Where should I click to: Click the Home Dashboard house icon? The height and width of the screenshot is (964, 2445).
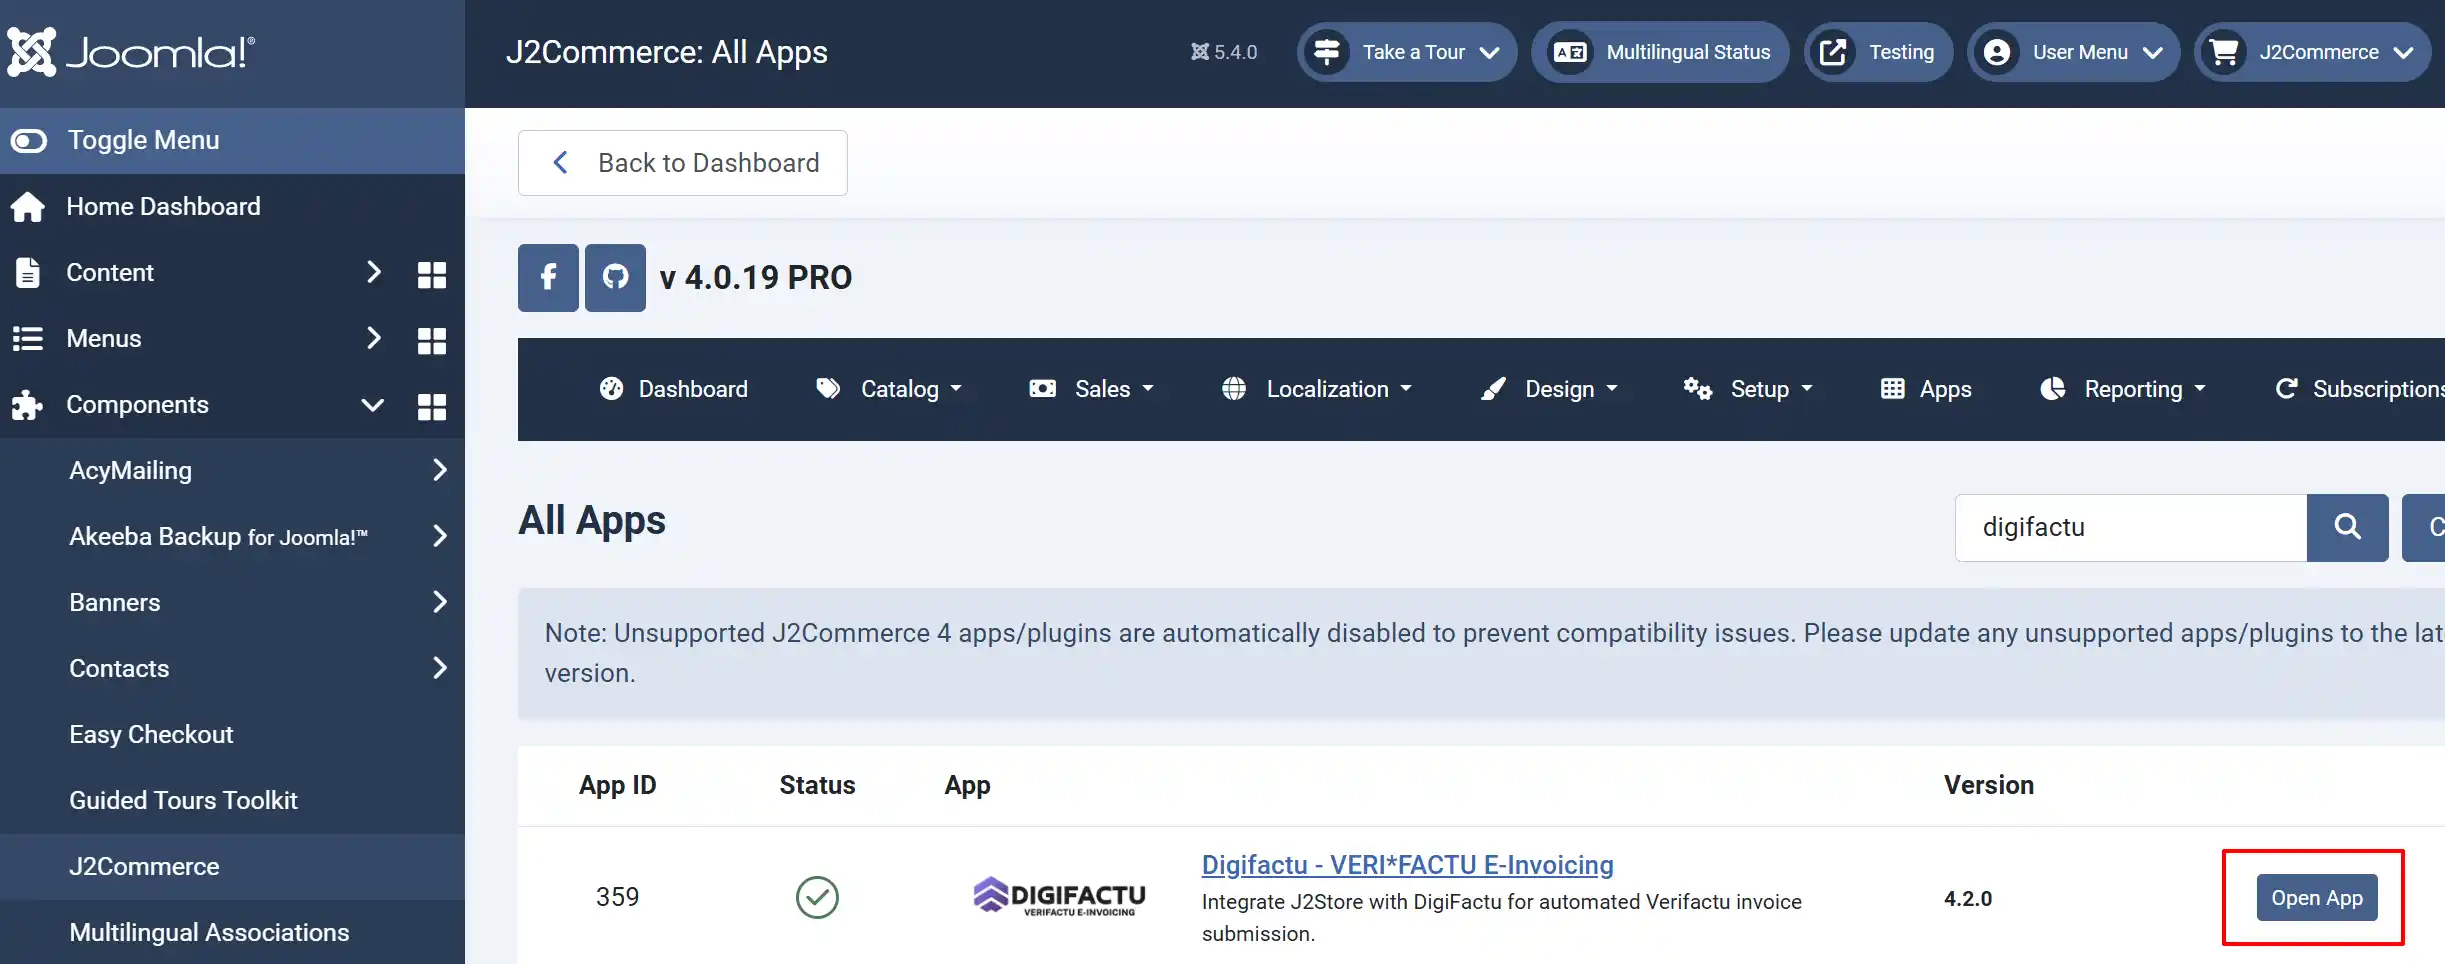[x=28, y=207]
